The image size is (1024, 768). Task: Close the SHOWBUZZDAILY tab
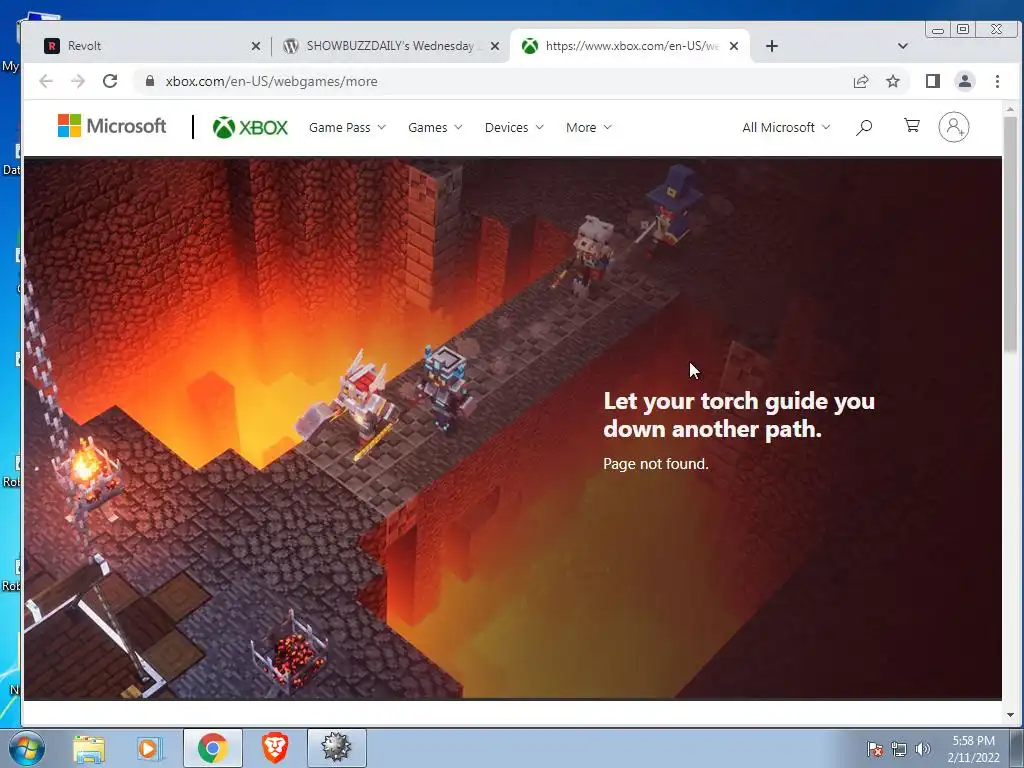[x=495, y=46]
